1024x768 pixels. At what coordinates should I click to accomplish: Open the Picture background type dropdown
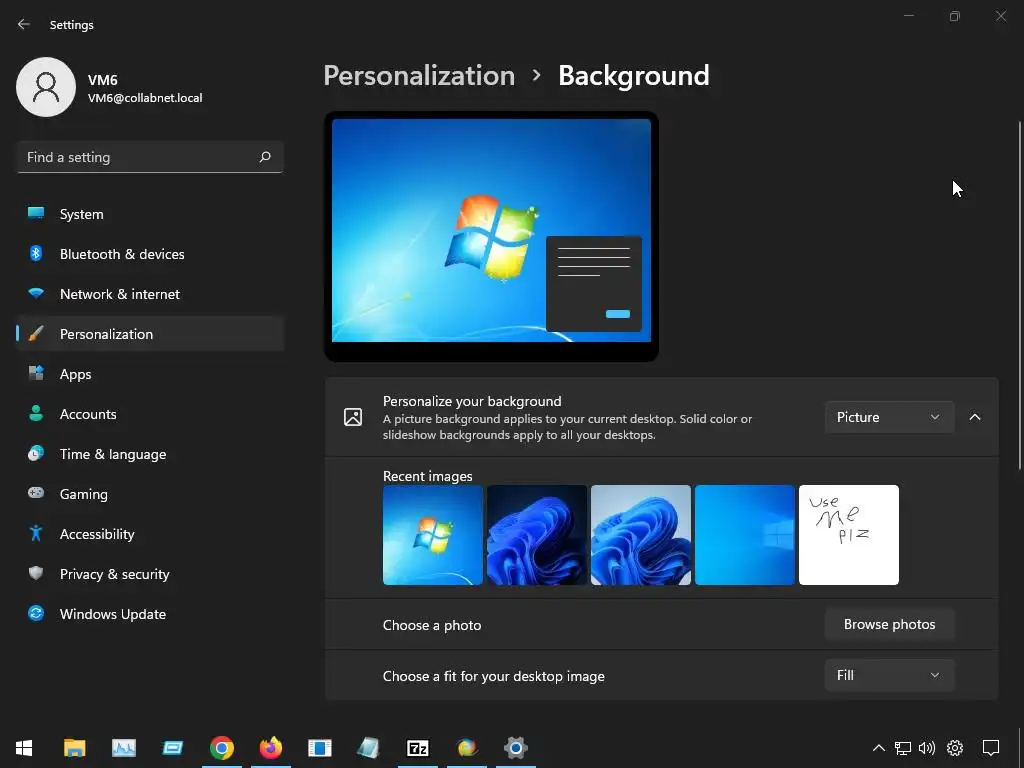(889, 417)
